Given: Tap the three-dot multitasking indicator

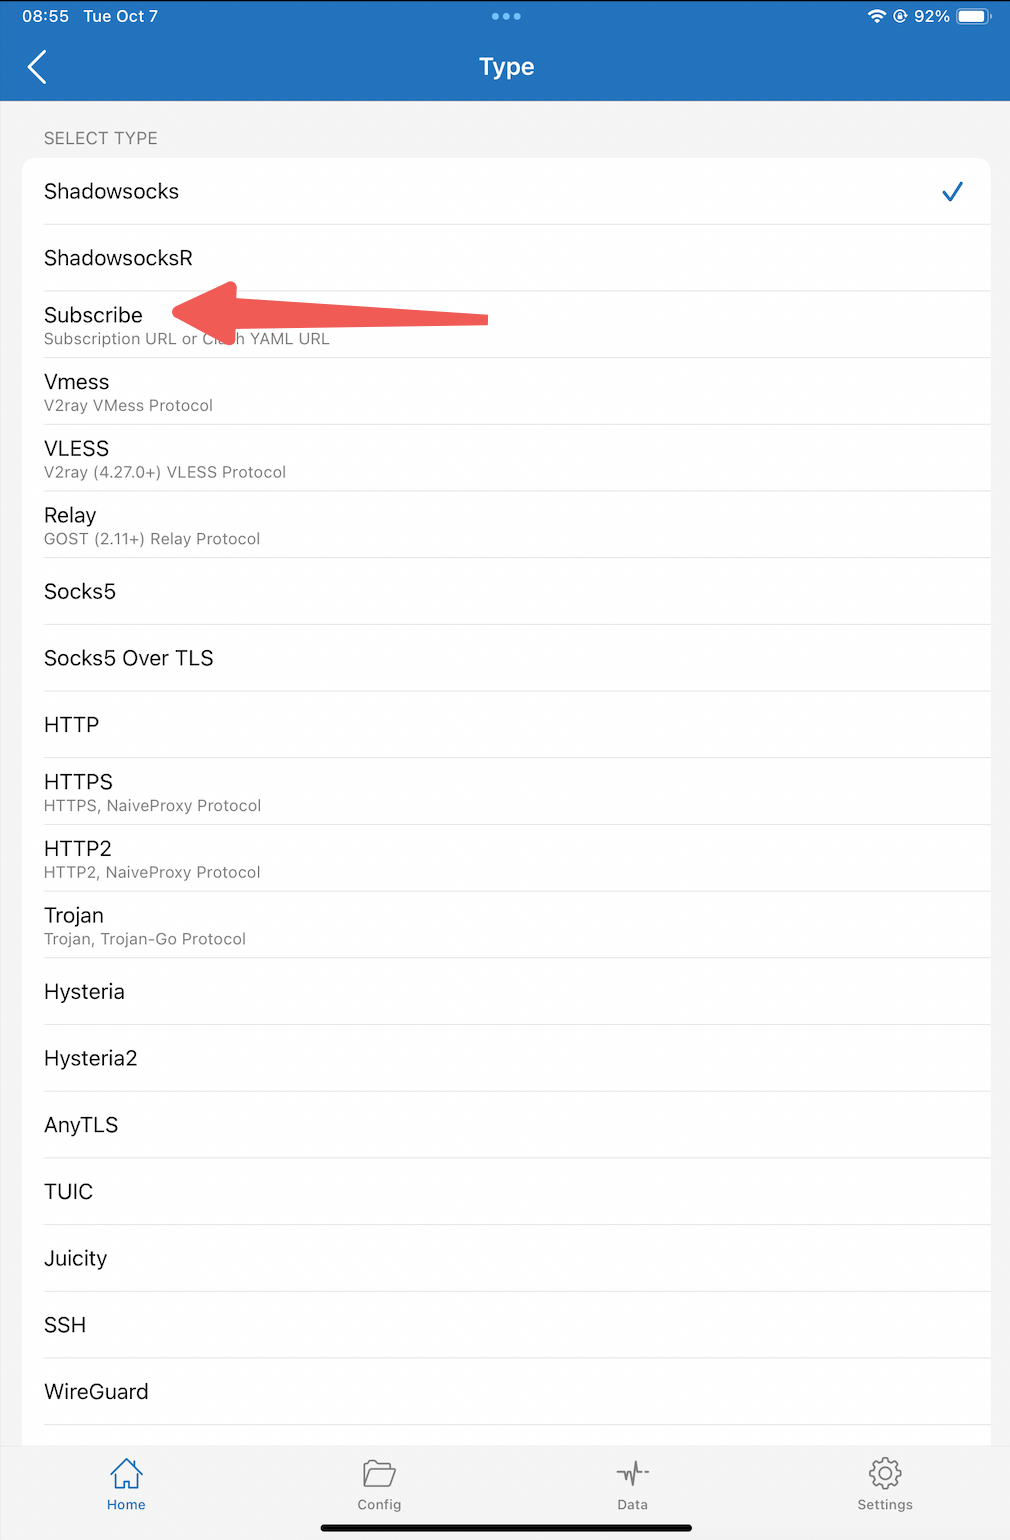Looking at the screenshot, I should click(506, 16).
